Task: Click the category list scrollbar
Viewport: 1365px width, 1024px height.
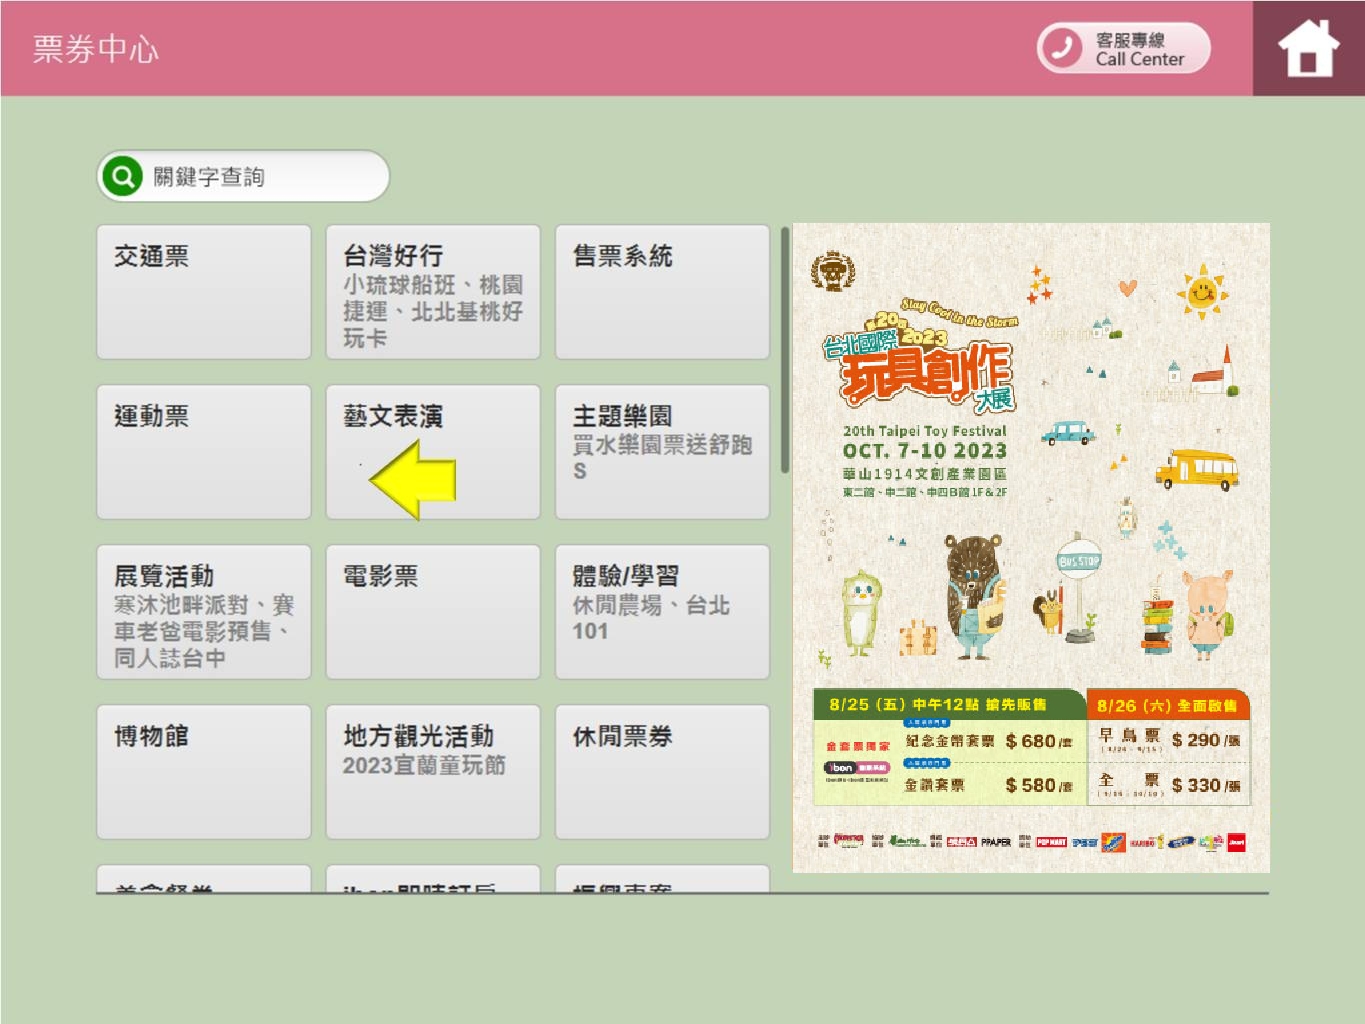Action: [785, 350]
